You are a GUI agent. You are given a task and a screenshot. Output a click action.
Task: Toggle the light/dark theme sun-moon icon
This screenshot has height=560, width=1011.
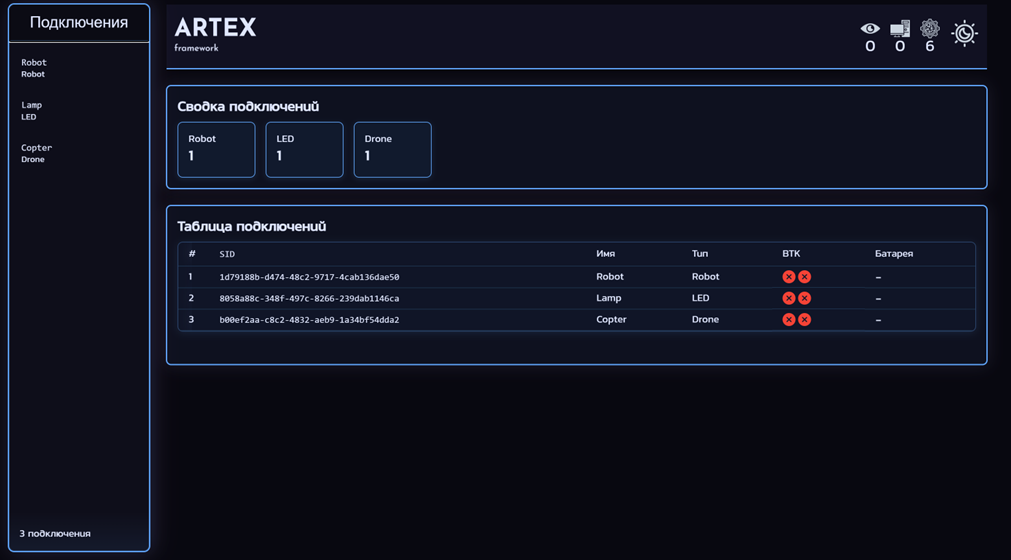pyautogui.click(x=964, y=33)
